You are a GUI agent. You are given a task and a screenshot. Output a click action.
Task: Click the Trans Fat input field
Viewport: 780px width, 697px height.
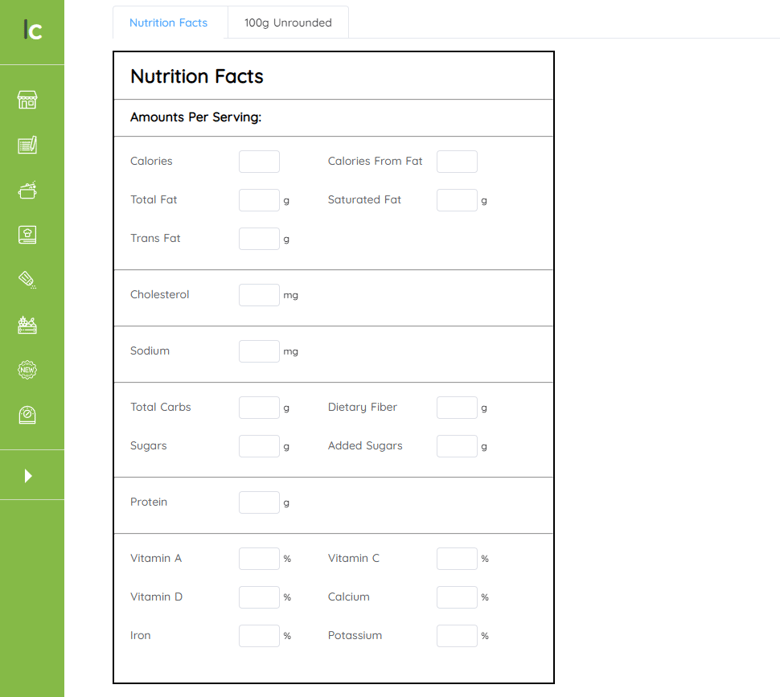pyautogui.click(x=259, y=239)
